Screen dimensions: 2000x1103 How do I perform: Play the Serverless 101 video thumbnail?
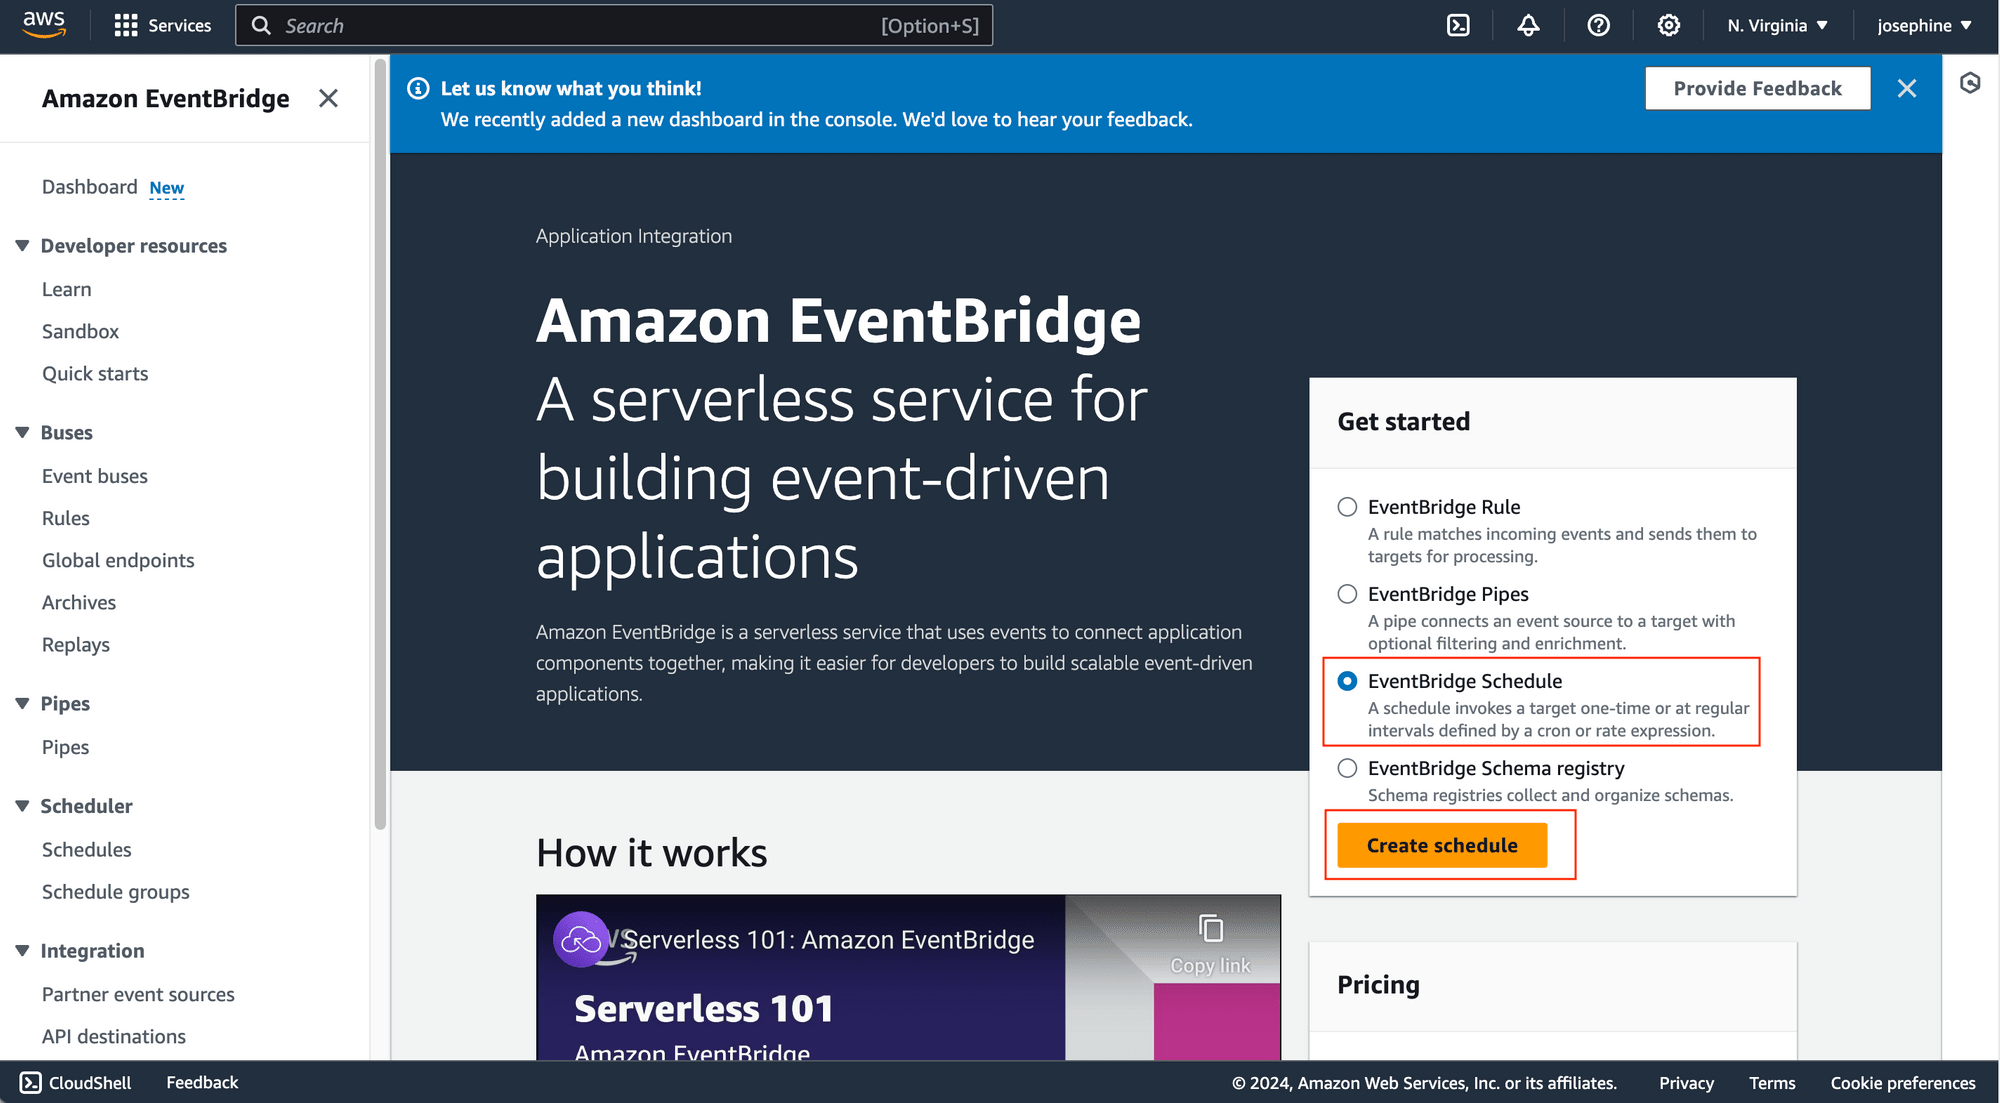(908, 977)
